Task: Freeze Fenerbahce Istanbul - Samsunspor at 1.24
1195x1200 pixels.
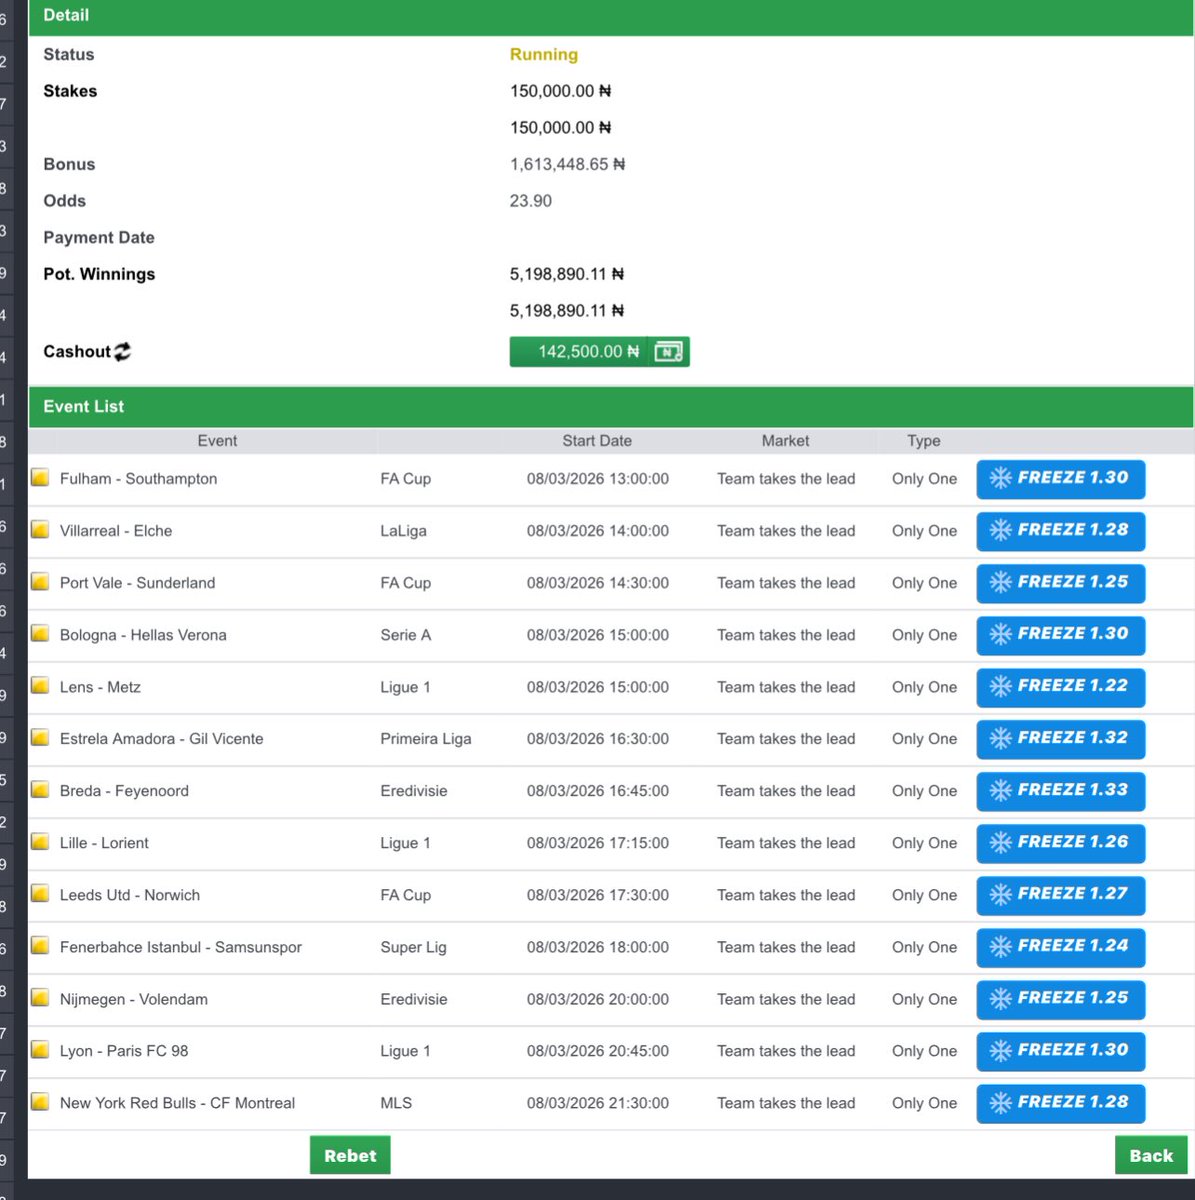Action: click(x=1060, y=947)
